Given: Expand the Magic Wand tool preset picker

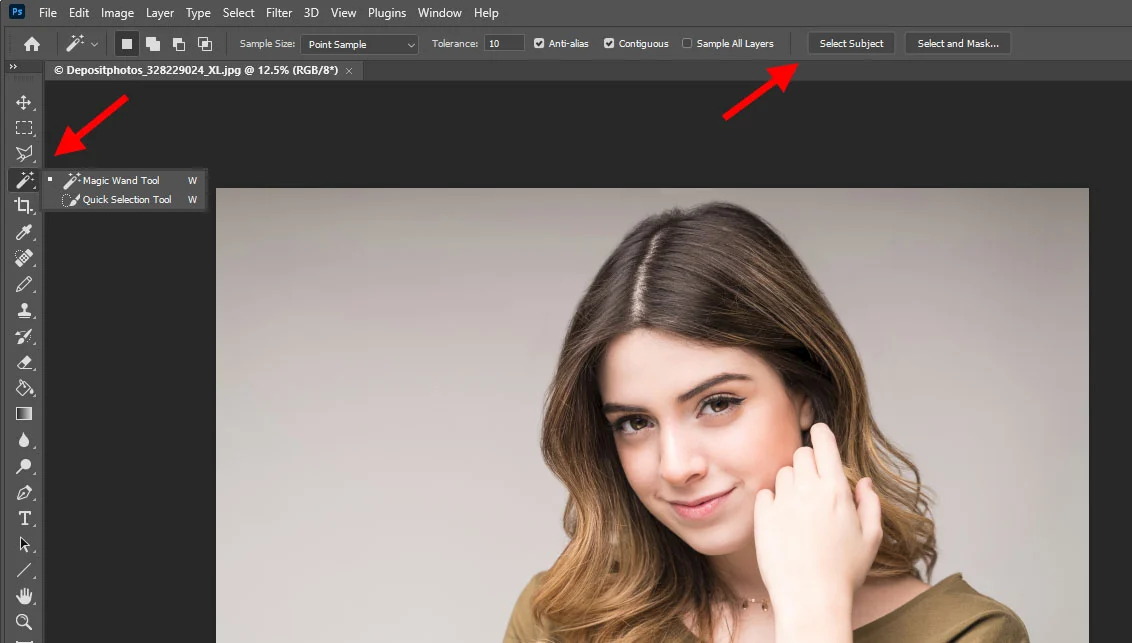Looking at the screenshot, I should 94,44.
